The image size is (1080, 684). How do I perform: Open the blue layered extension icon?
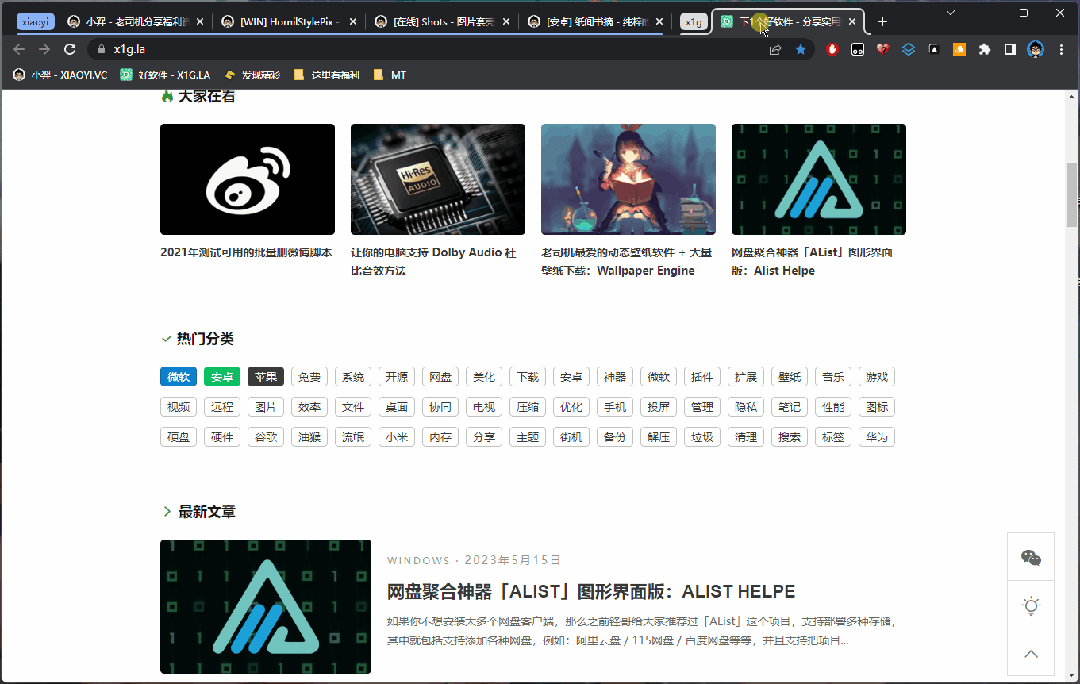click(908, 49)
